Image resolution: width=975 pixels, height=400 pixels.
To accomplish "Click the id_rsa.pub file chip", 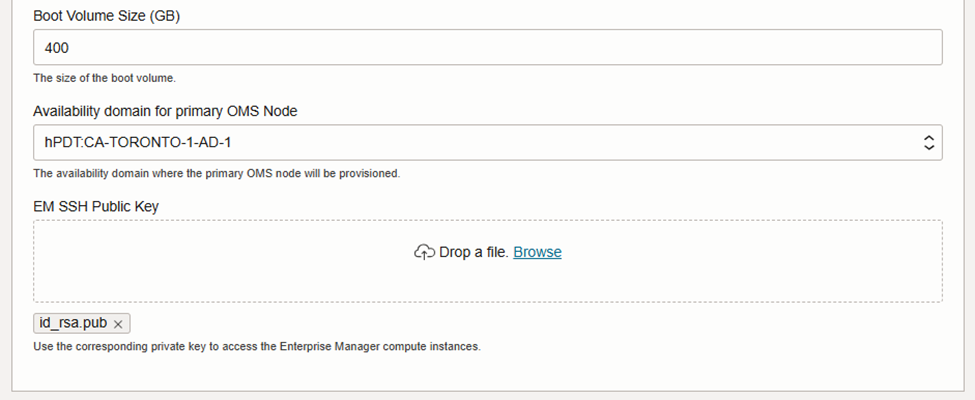I will coord(73,324).
